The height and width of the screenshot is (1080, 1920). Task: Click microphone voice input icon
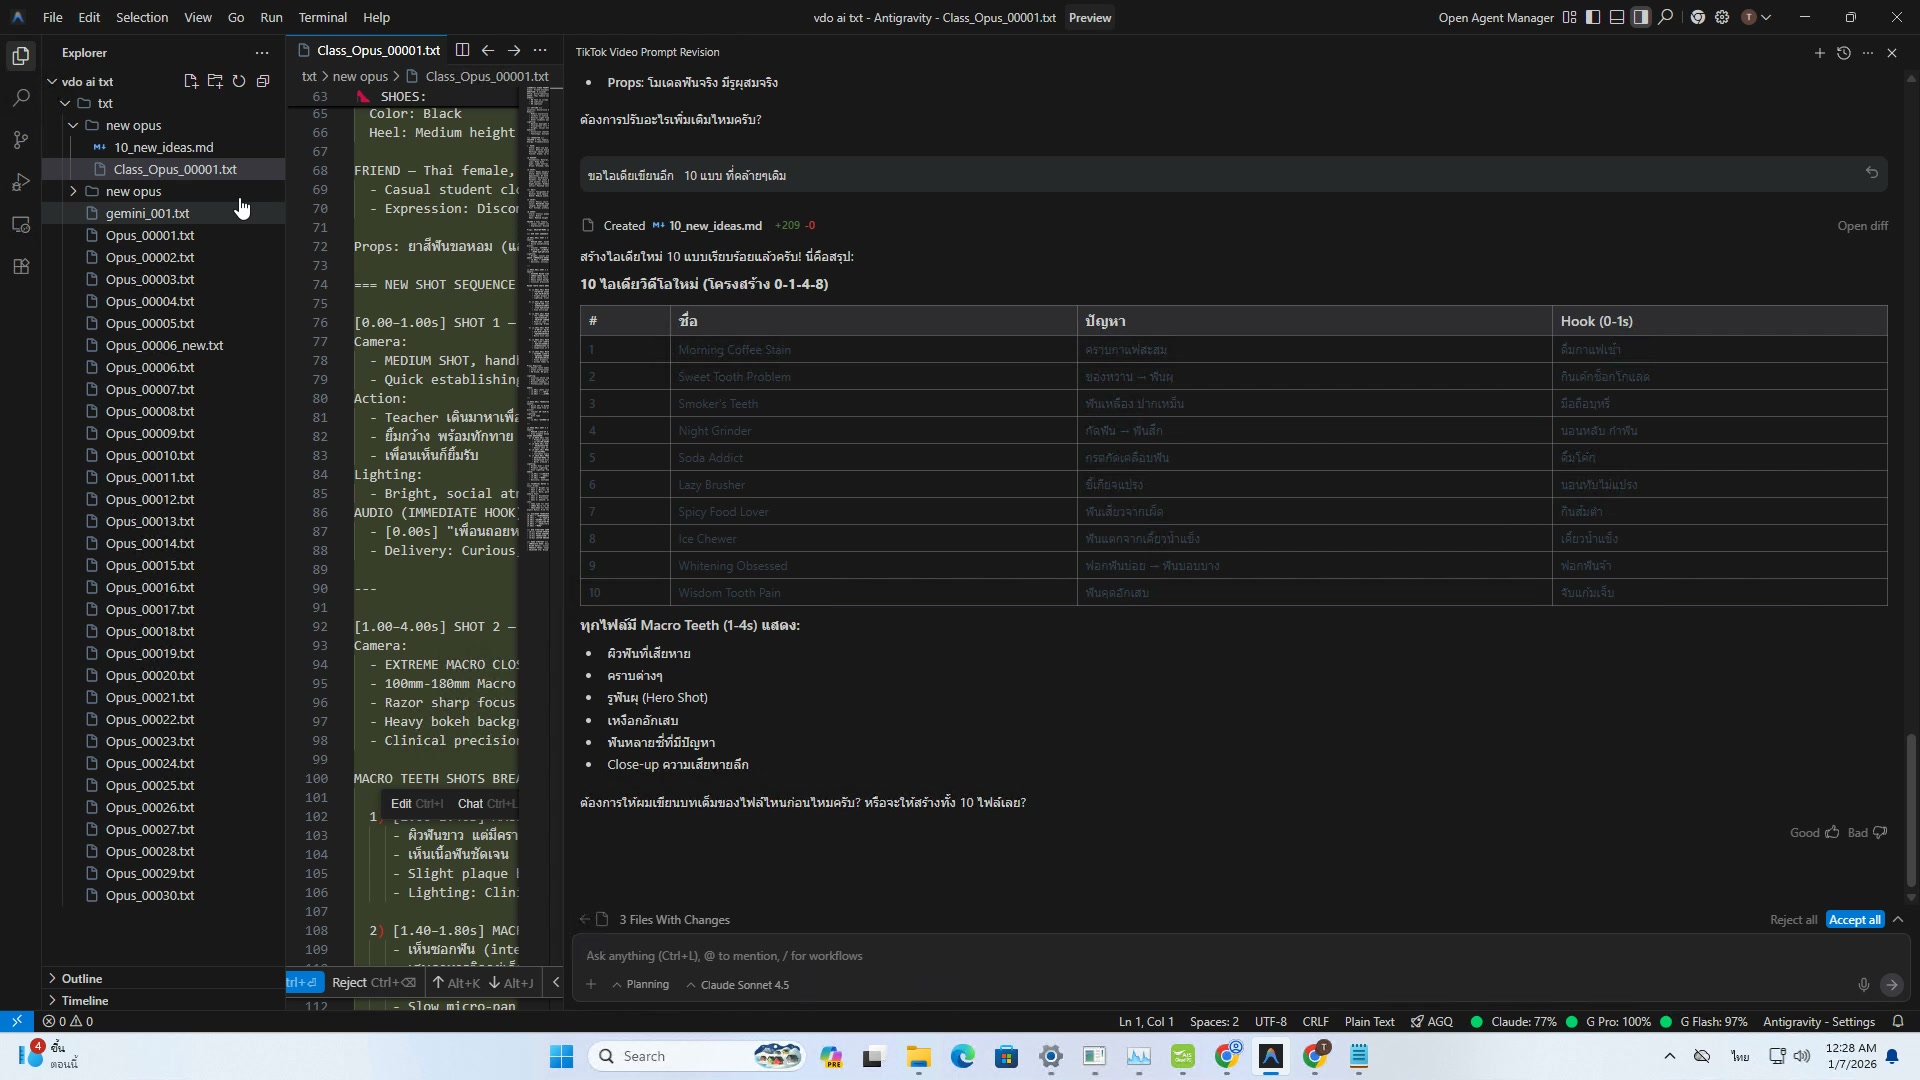point(1863,985)
